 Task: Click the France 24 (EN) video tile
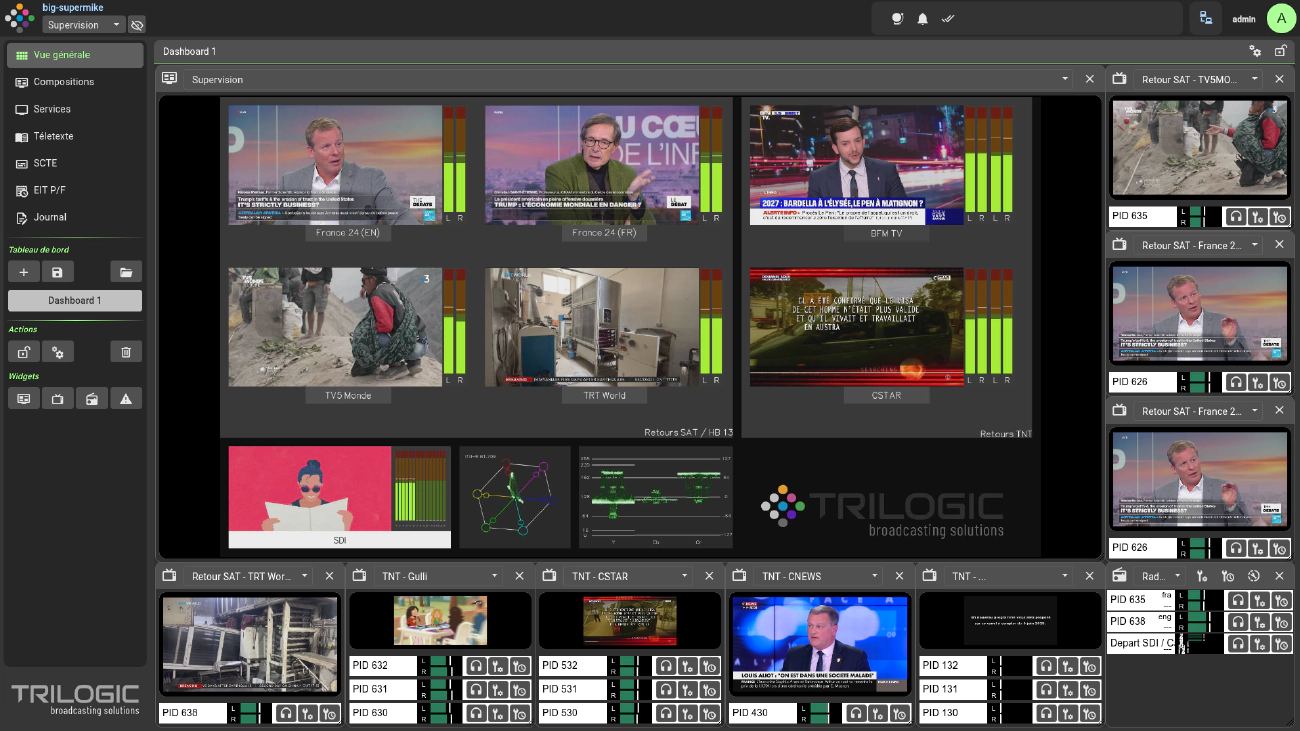click(335, 165)
